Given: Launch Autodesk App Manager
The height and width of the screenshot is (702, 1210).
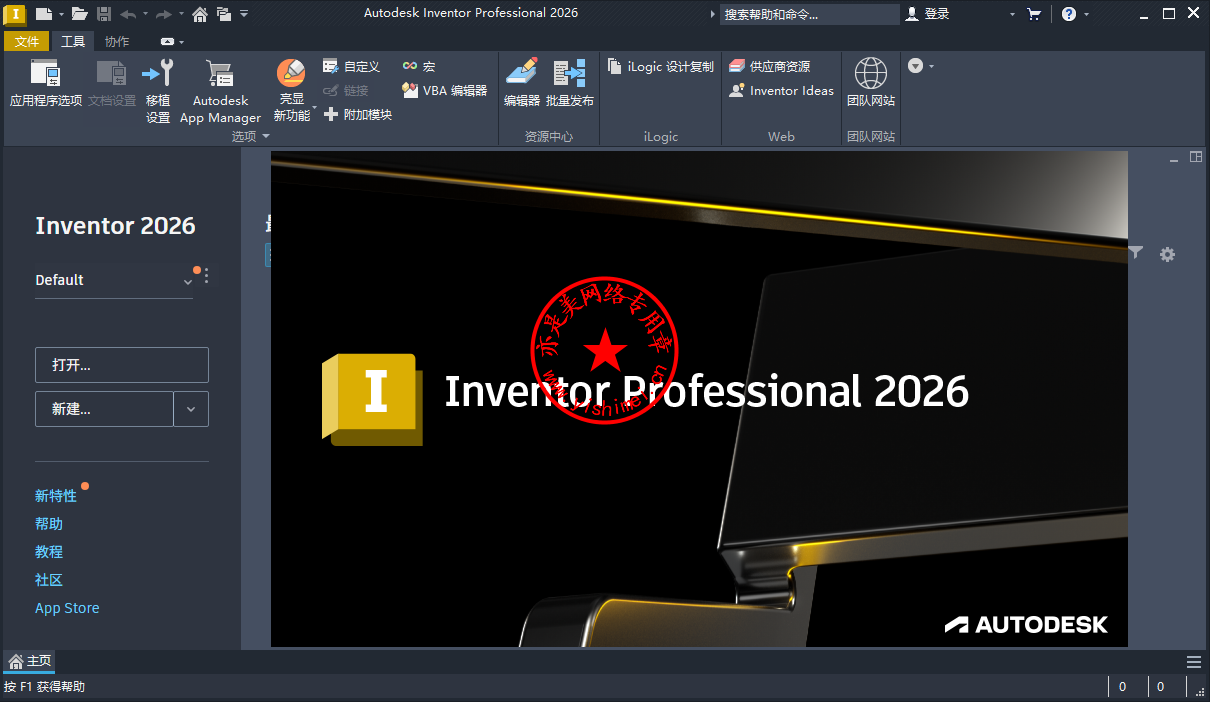Looking at the screenshot, I should click(220, 90).
